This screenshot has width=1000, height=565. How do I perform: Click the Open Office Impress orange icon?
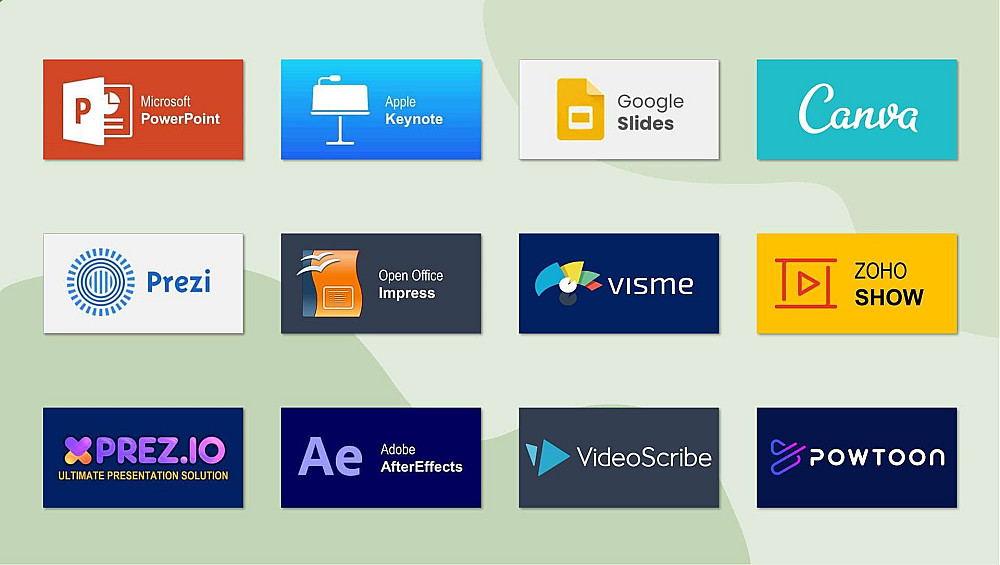pos(330,283)
